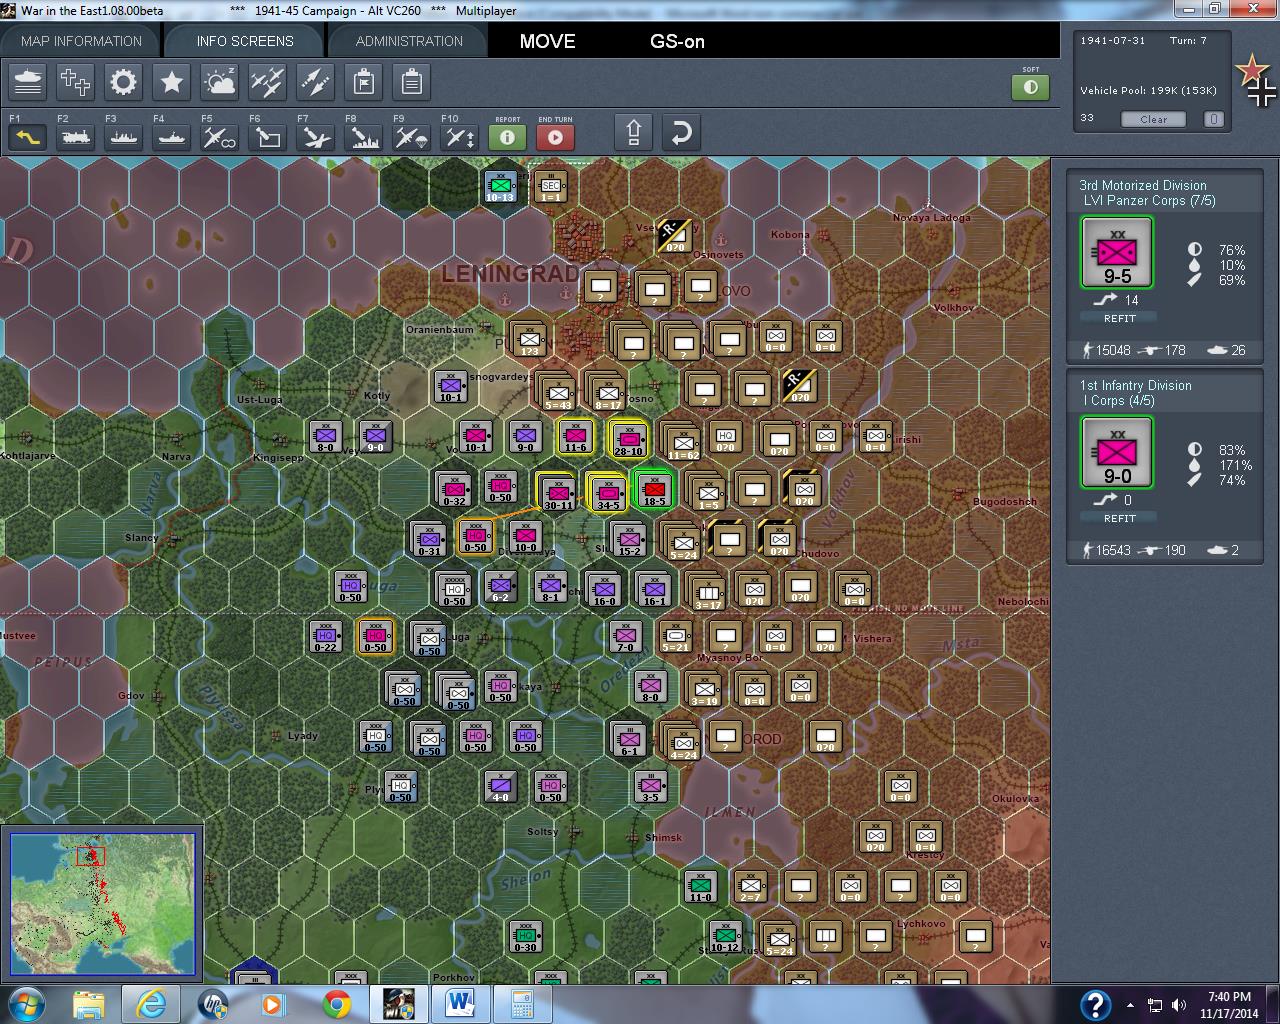Click the icon with three aircraft
The image size is (1280, 1024).
click(268, 82)
